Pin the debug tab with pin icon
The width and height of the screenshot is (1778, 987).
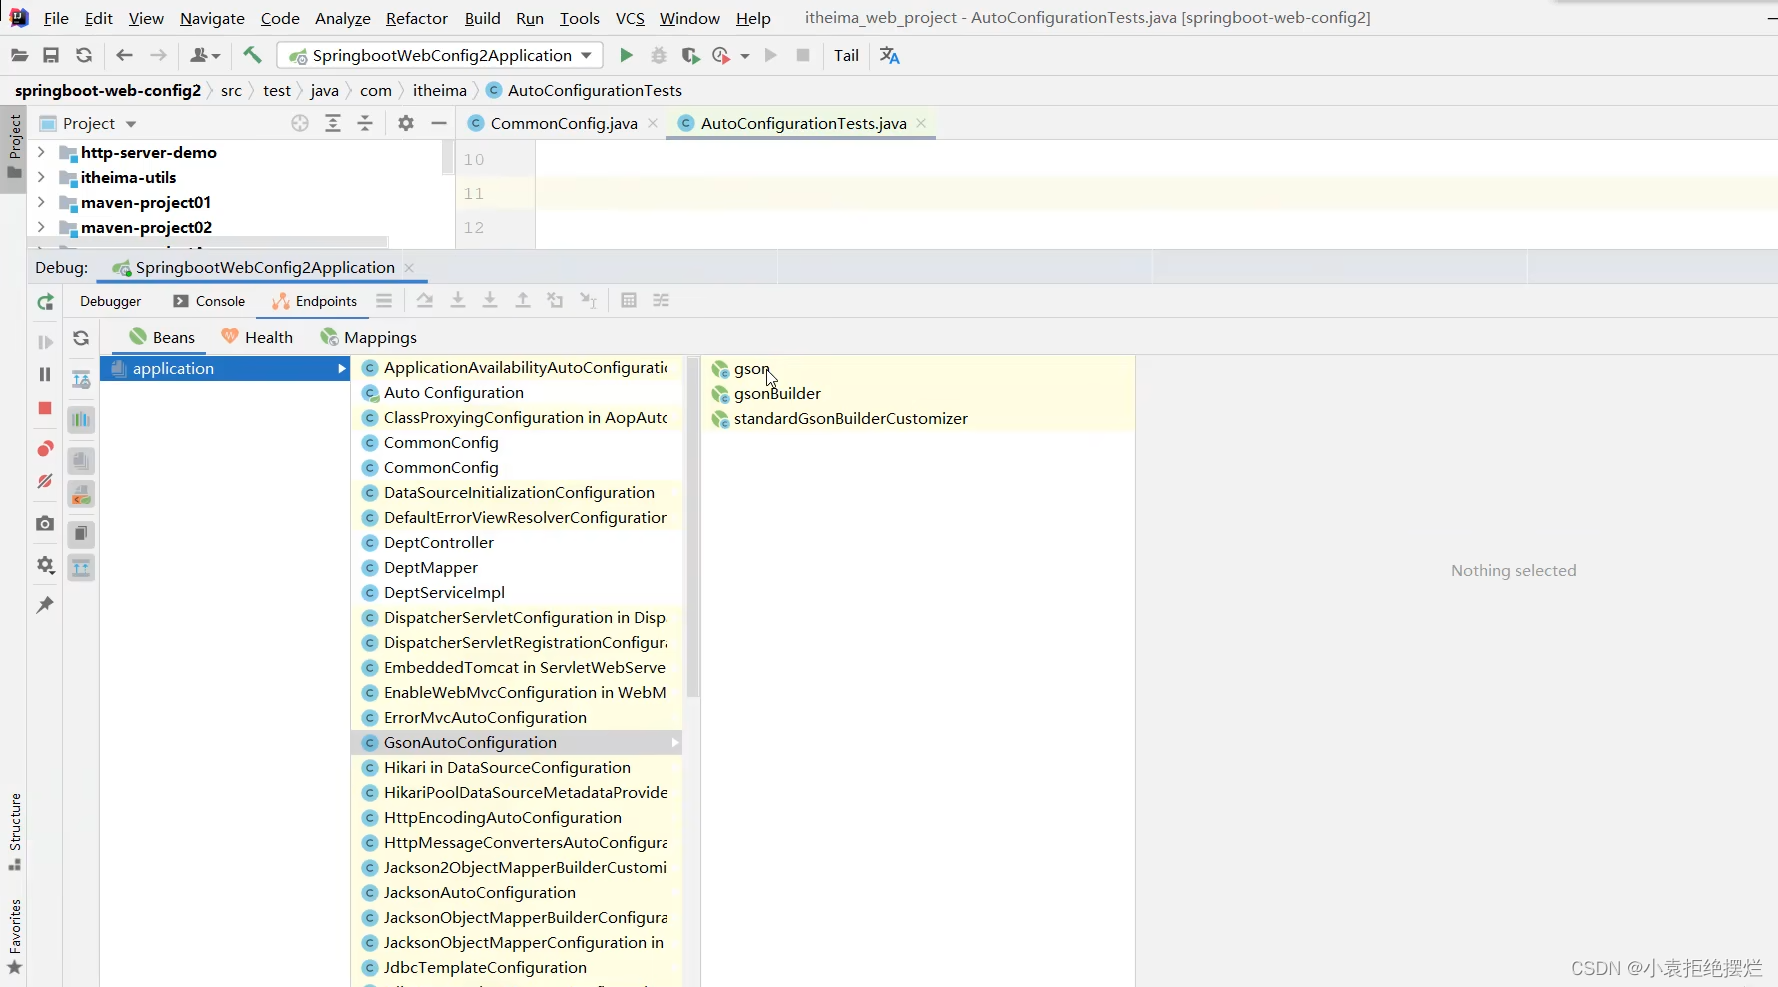tap(45, 605)
